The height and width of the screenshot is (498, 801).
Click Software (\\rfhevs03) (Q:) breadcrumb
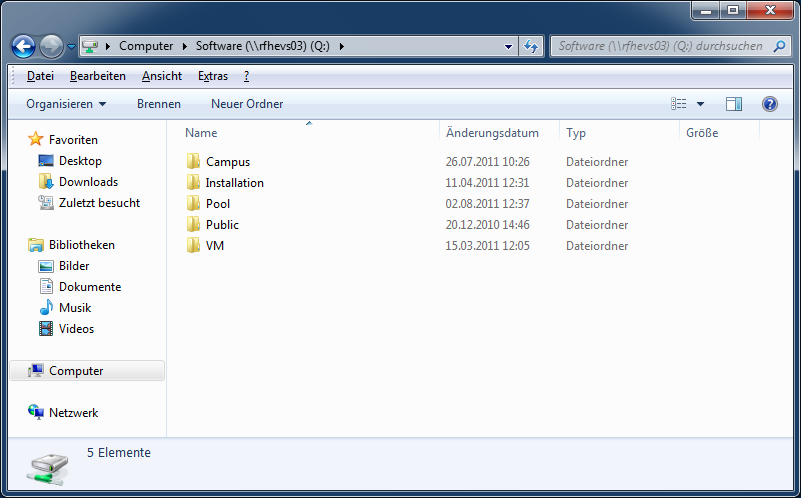tap(263, 46)
